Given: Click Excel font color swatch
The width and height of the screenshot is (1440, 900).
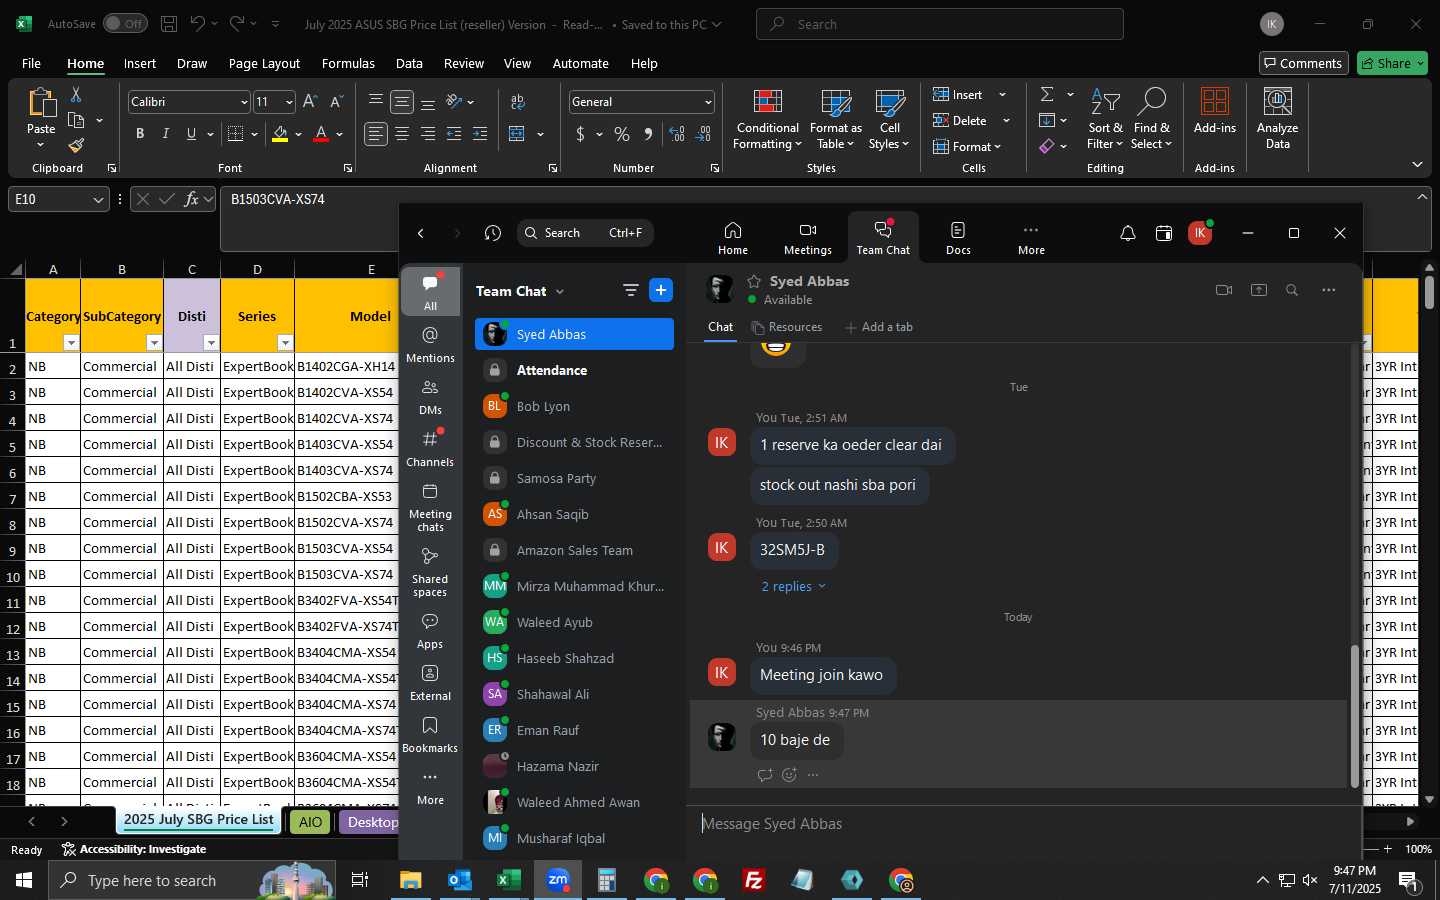Looking at the screenshot, I should click(x=321, y=134).
